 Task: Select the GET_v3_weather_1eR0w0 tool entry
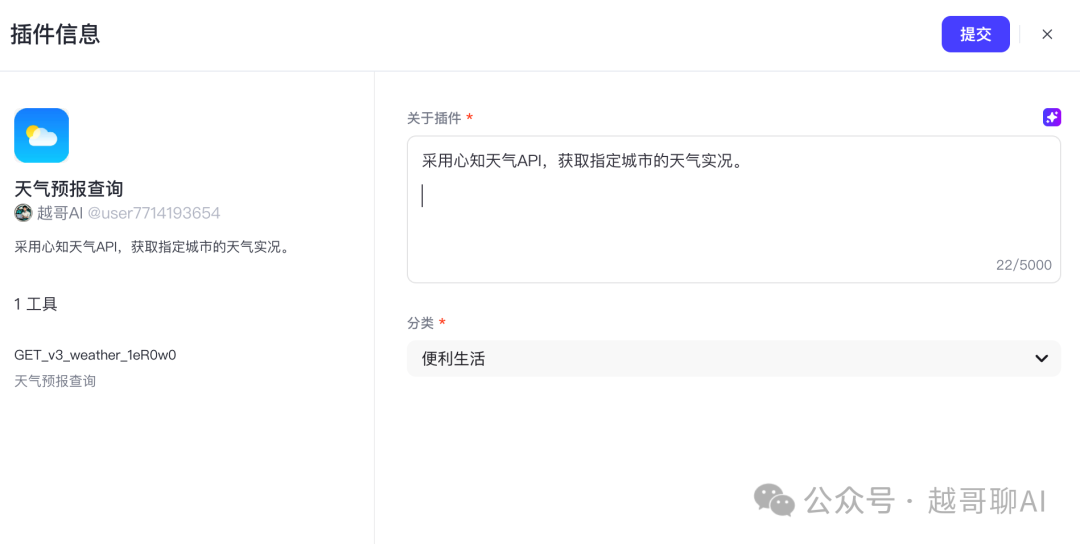[x=96, y=355]
